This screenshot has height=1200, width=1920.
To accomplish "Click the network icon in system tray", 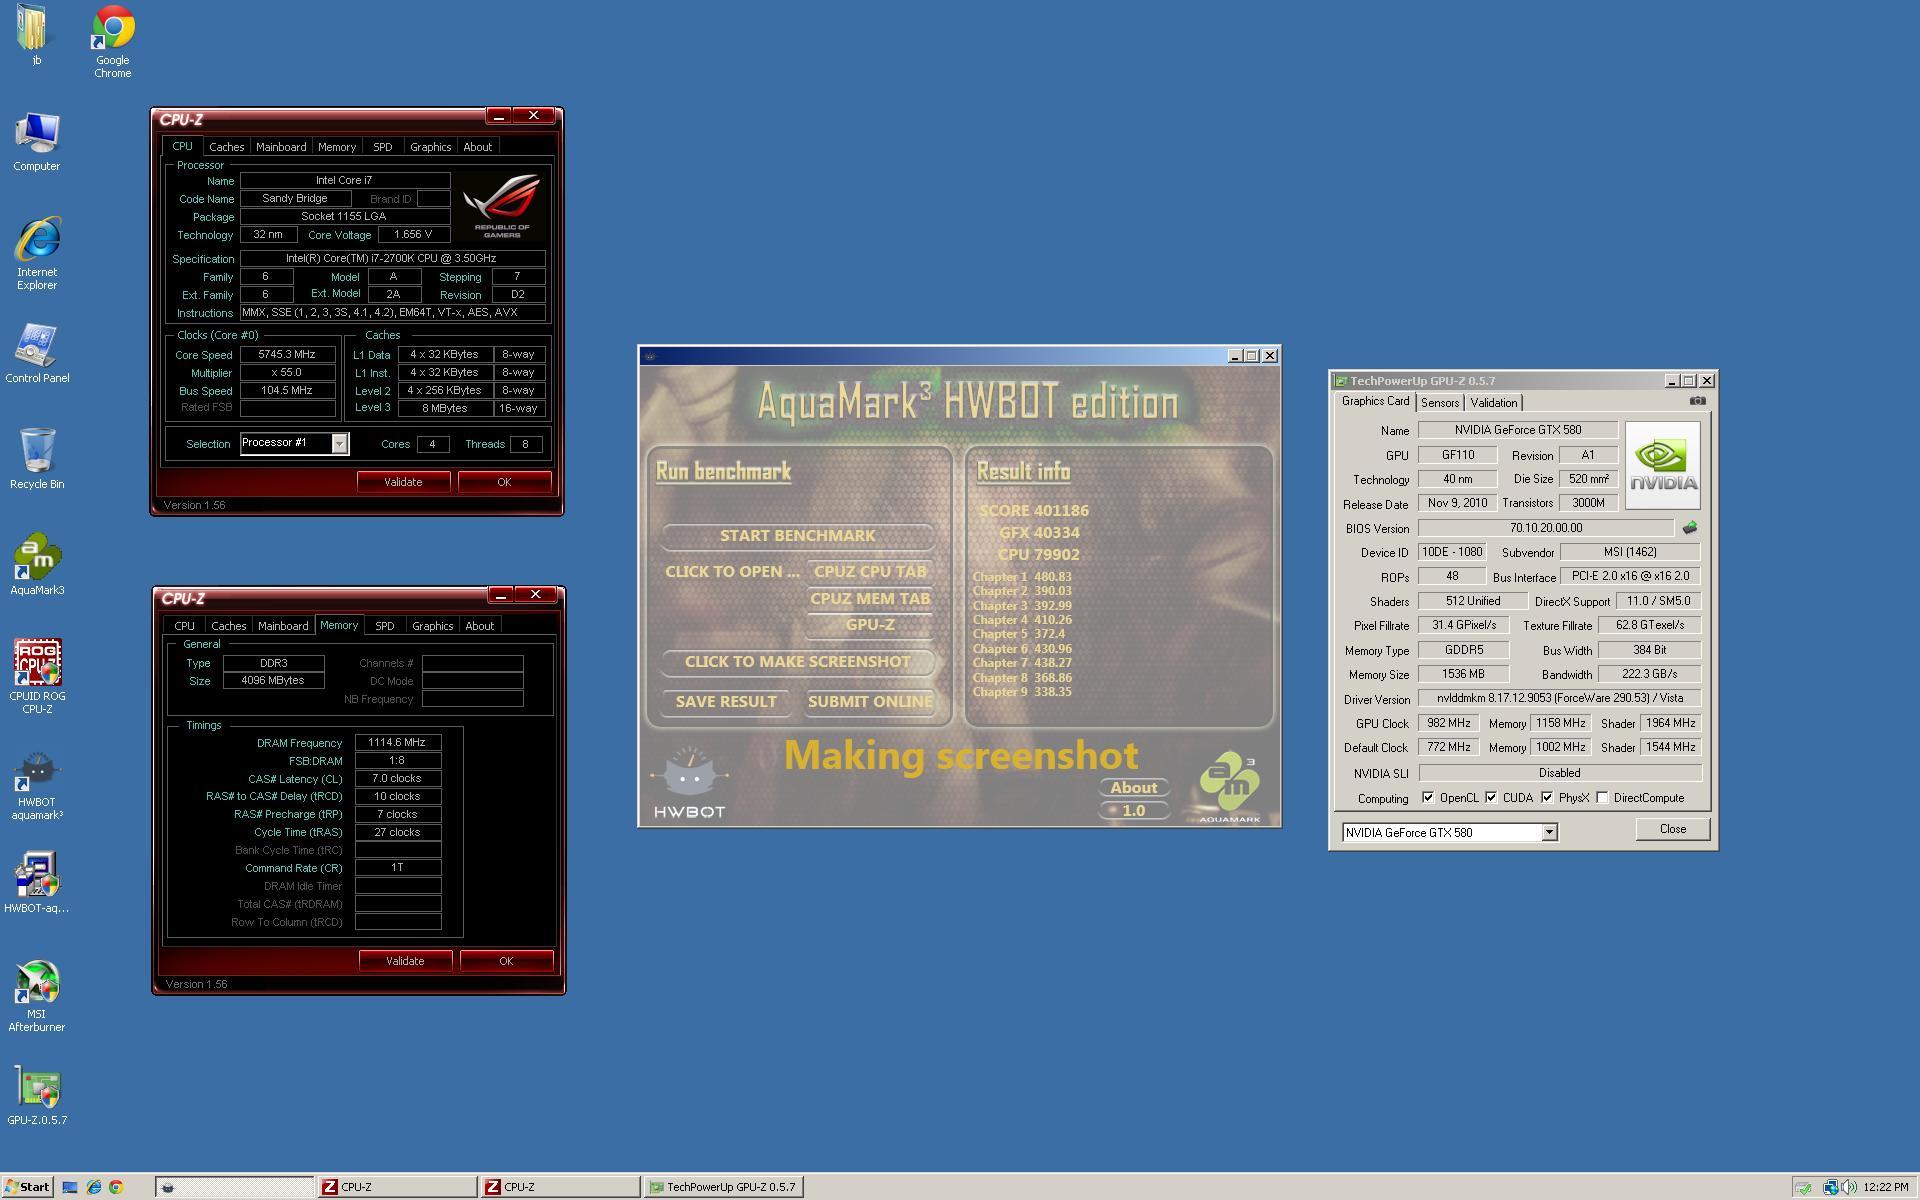I will pos(1830,1187).
